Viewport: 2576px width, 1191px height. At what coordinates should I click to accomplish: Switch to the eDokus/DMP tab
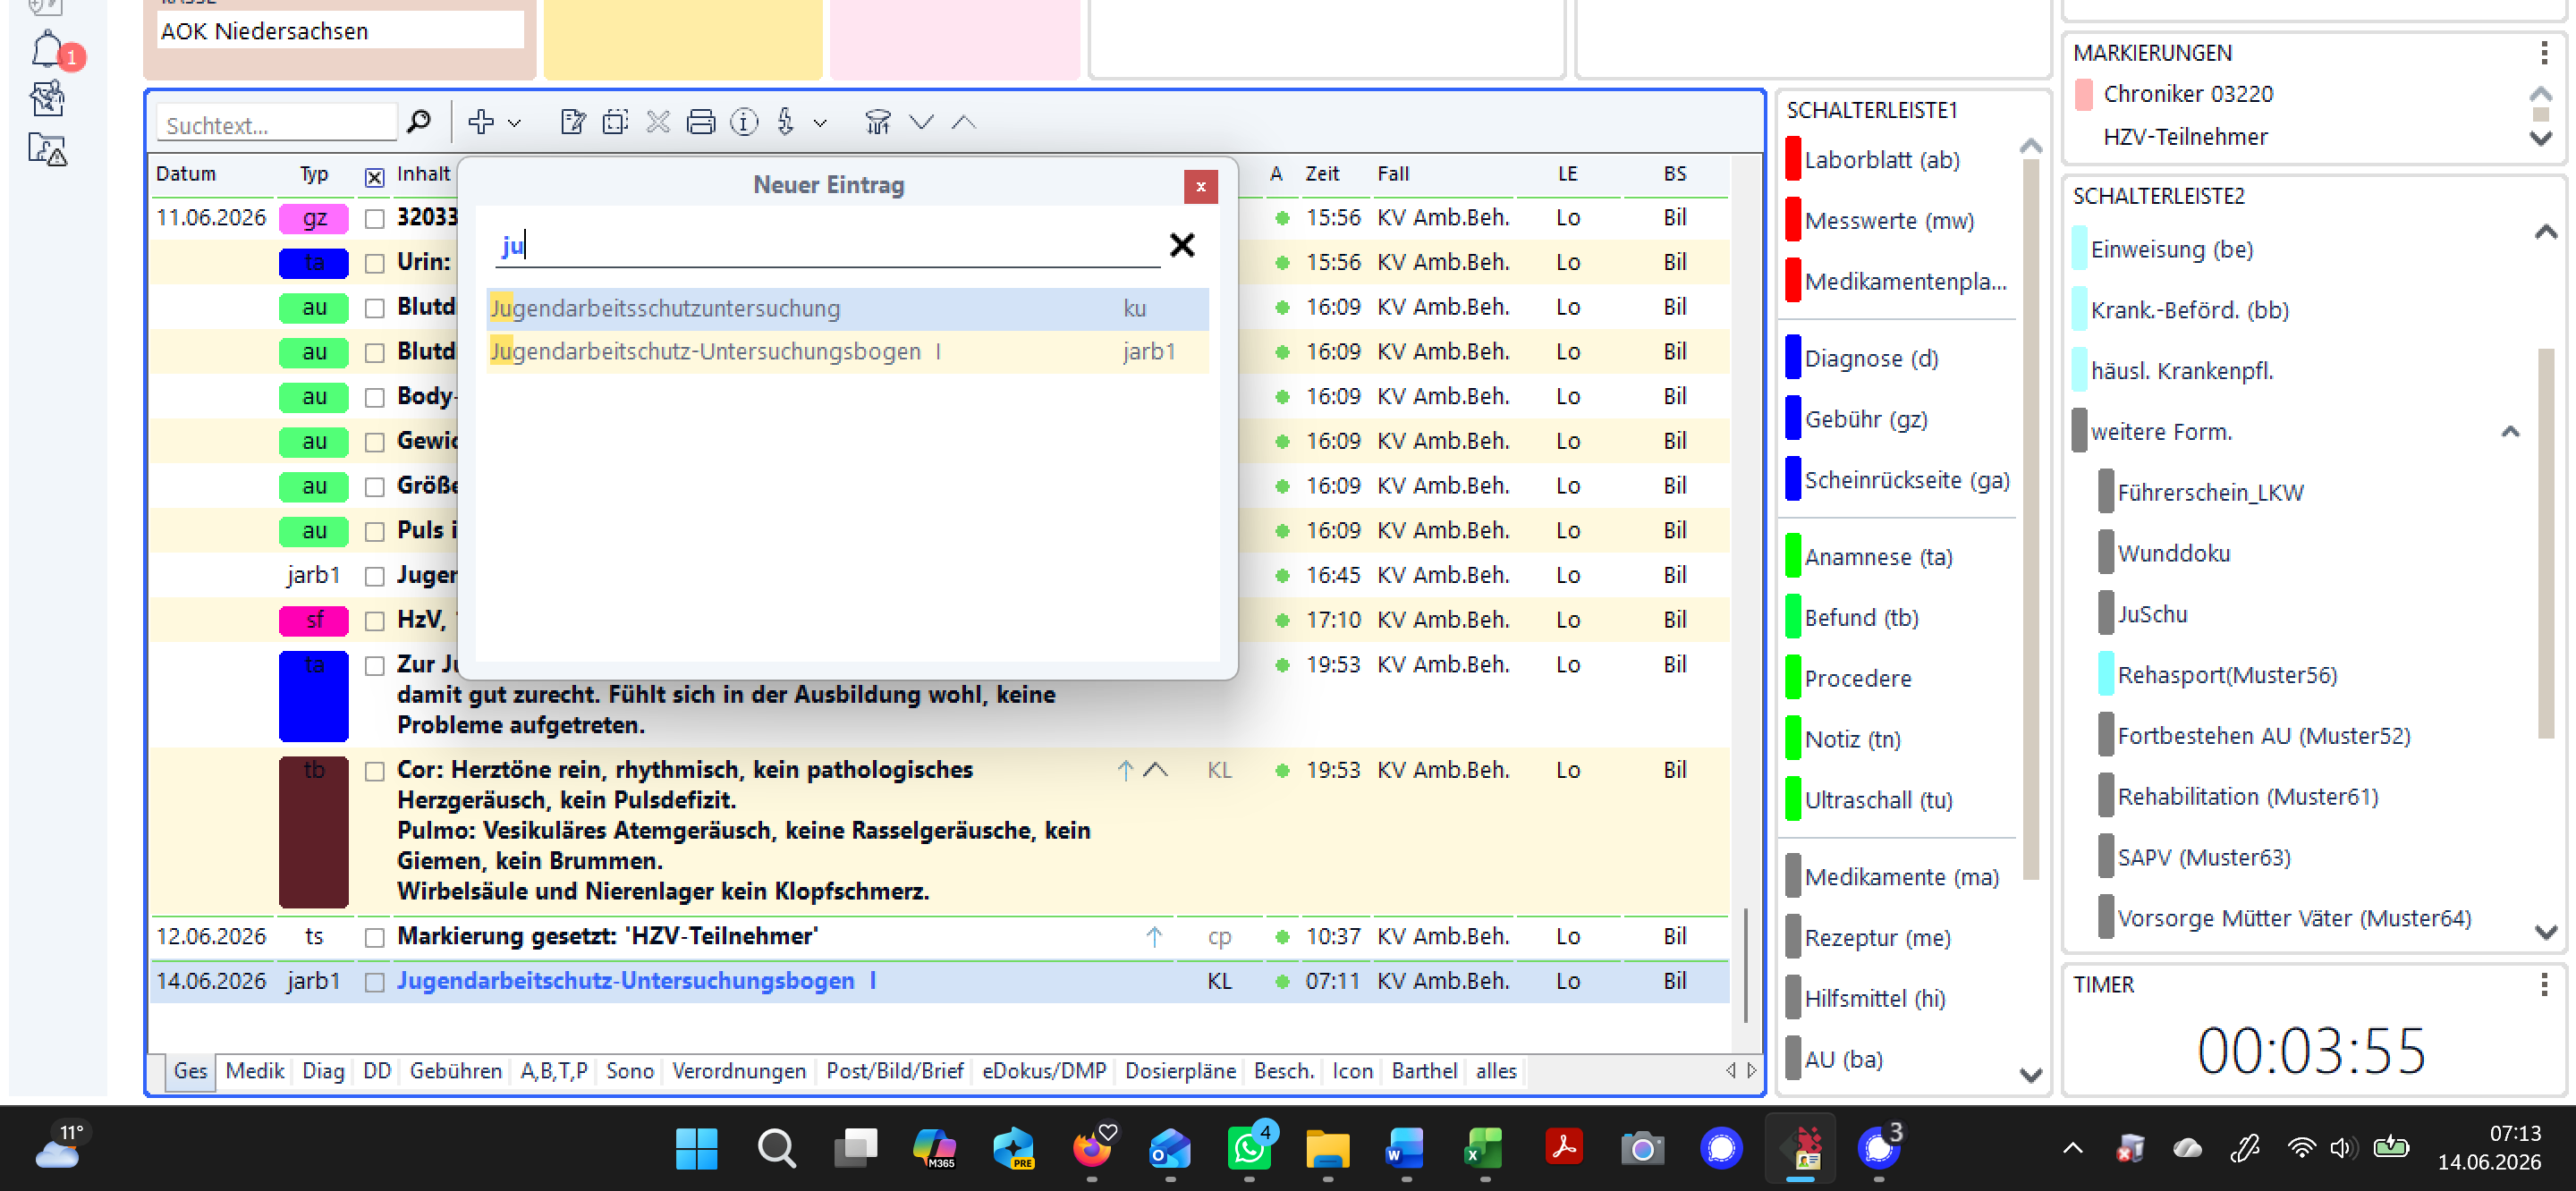pos(1043,1070)
